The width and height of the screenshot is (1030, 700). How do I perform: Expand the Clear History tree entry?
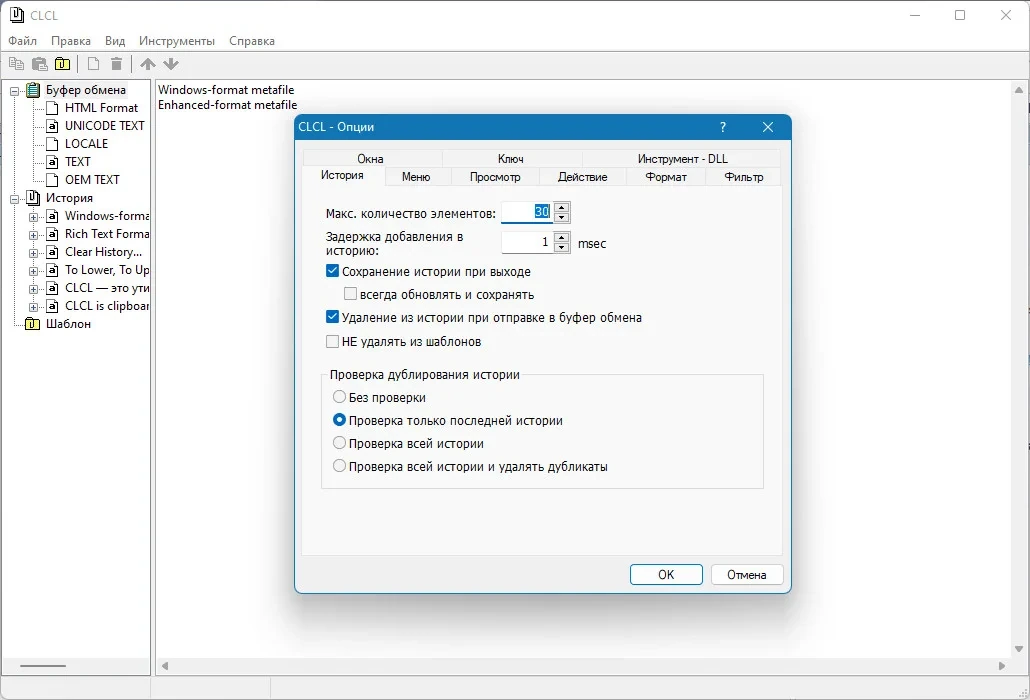34,253
